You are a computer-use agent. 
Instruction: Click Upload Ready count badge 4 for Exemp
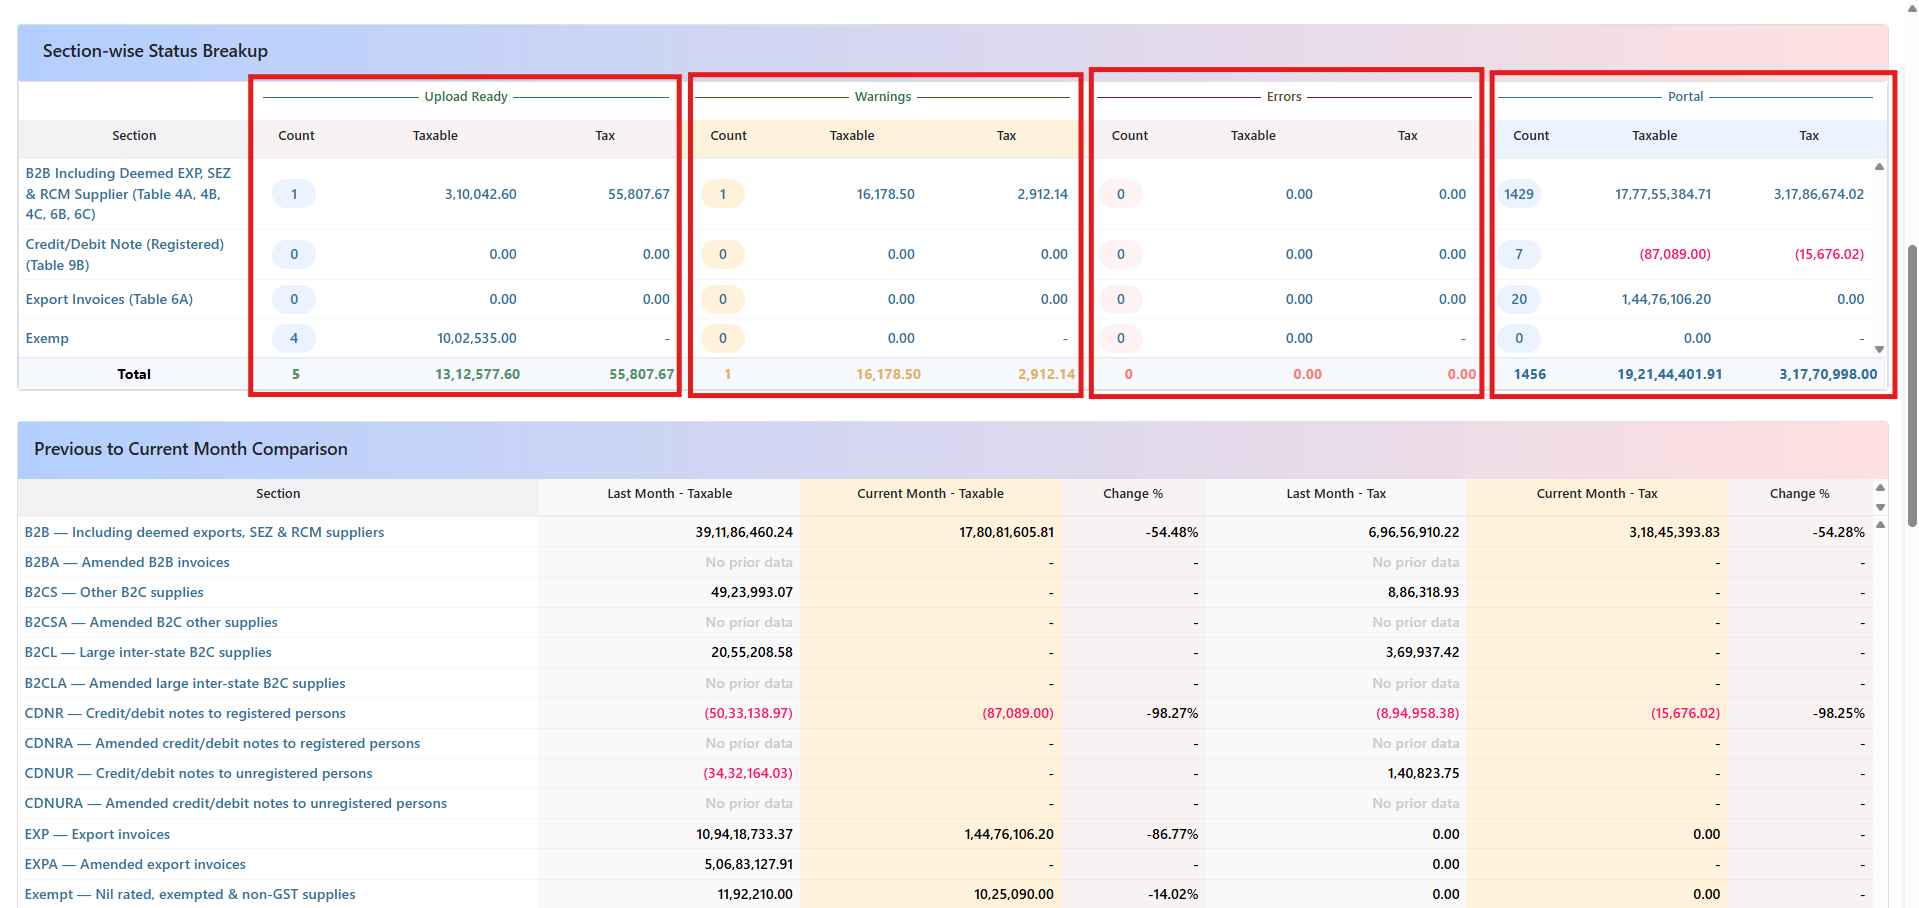(x=294, y=338)
